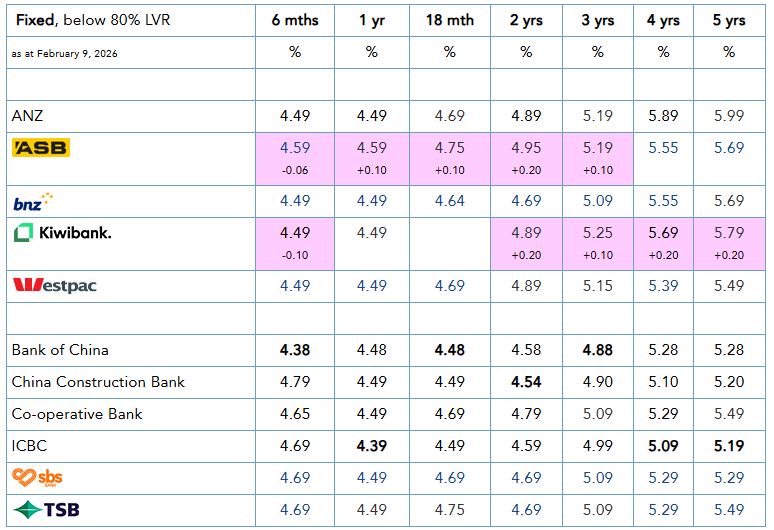Click the 3 yrs column header
This screenshot has height=530, width=774.
pos(598,20)
